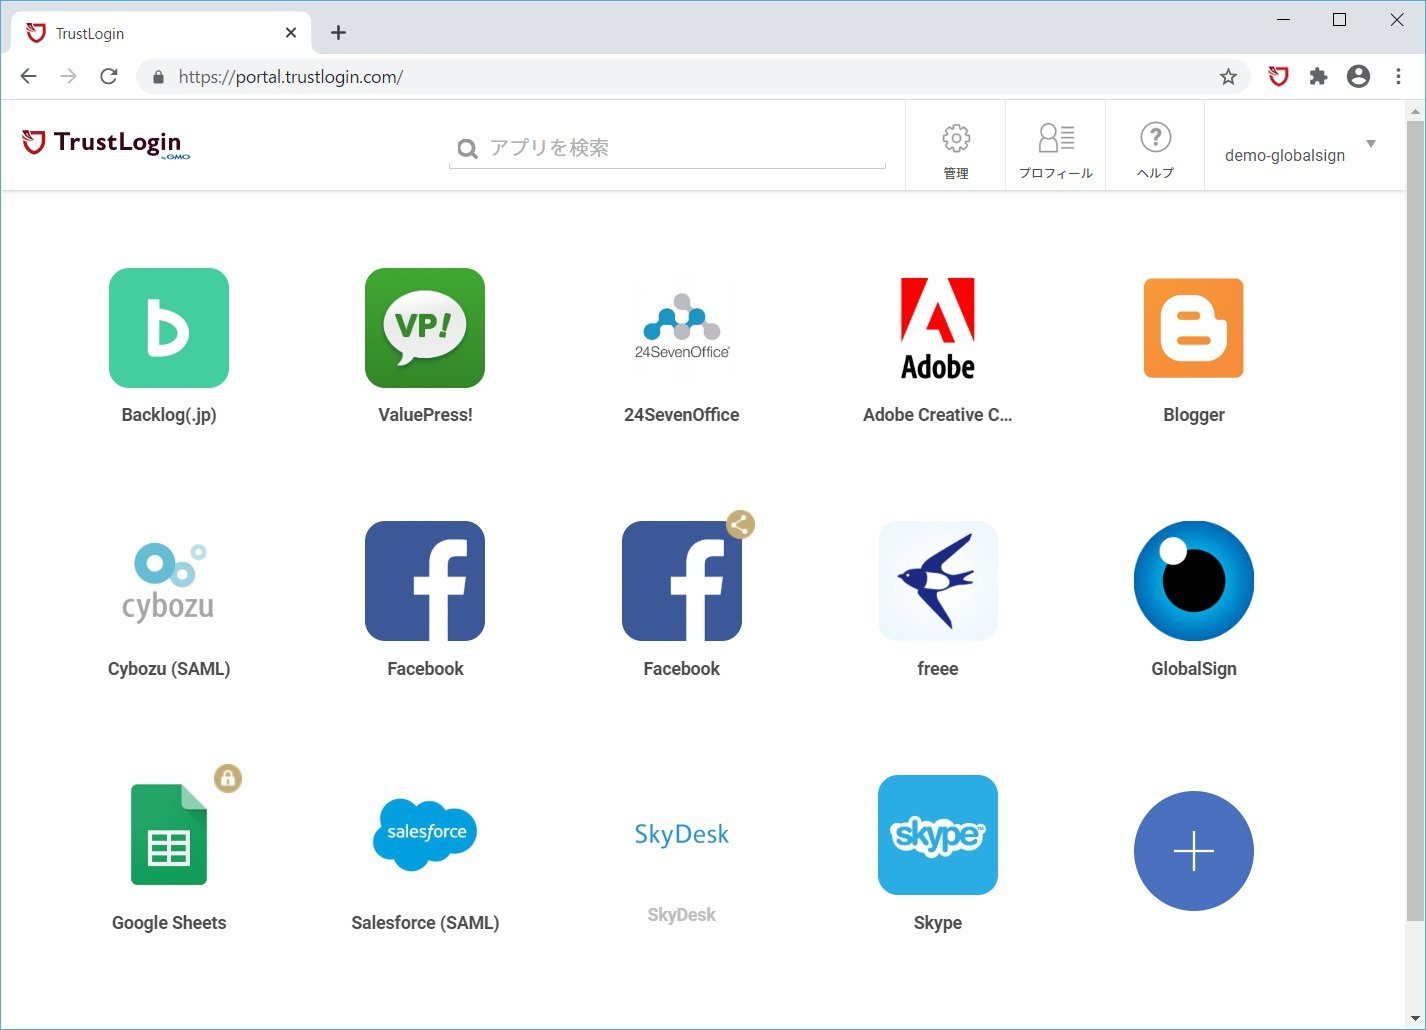Click the address bar URL
This screenshot has width=1426, height=1030.
pos(291,77)
